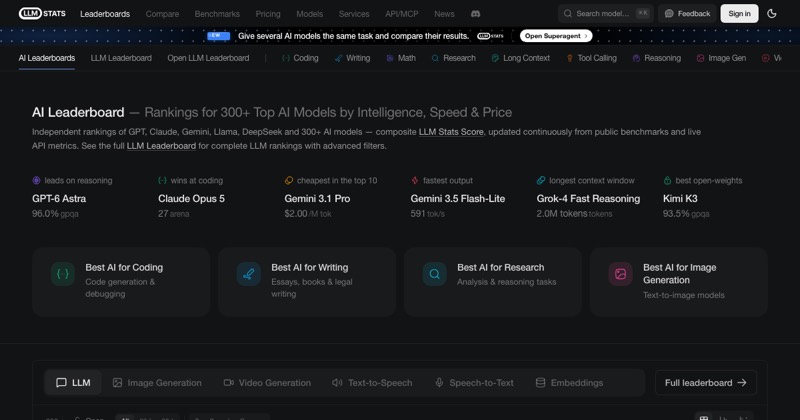Follow the LLM Stats Score link
Viewport: 800px width, 420px height.
click(x=451, y=132)
